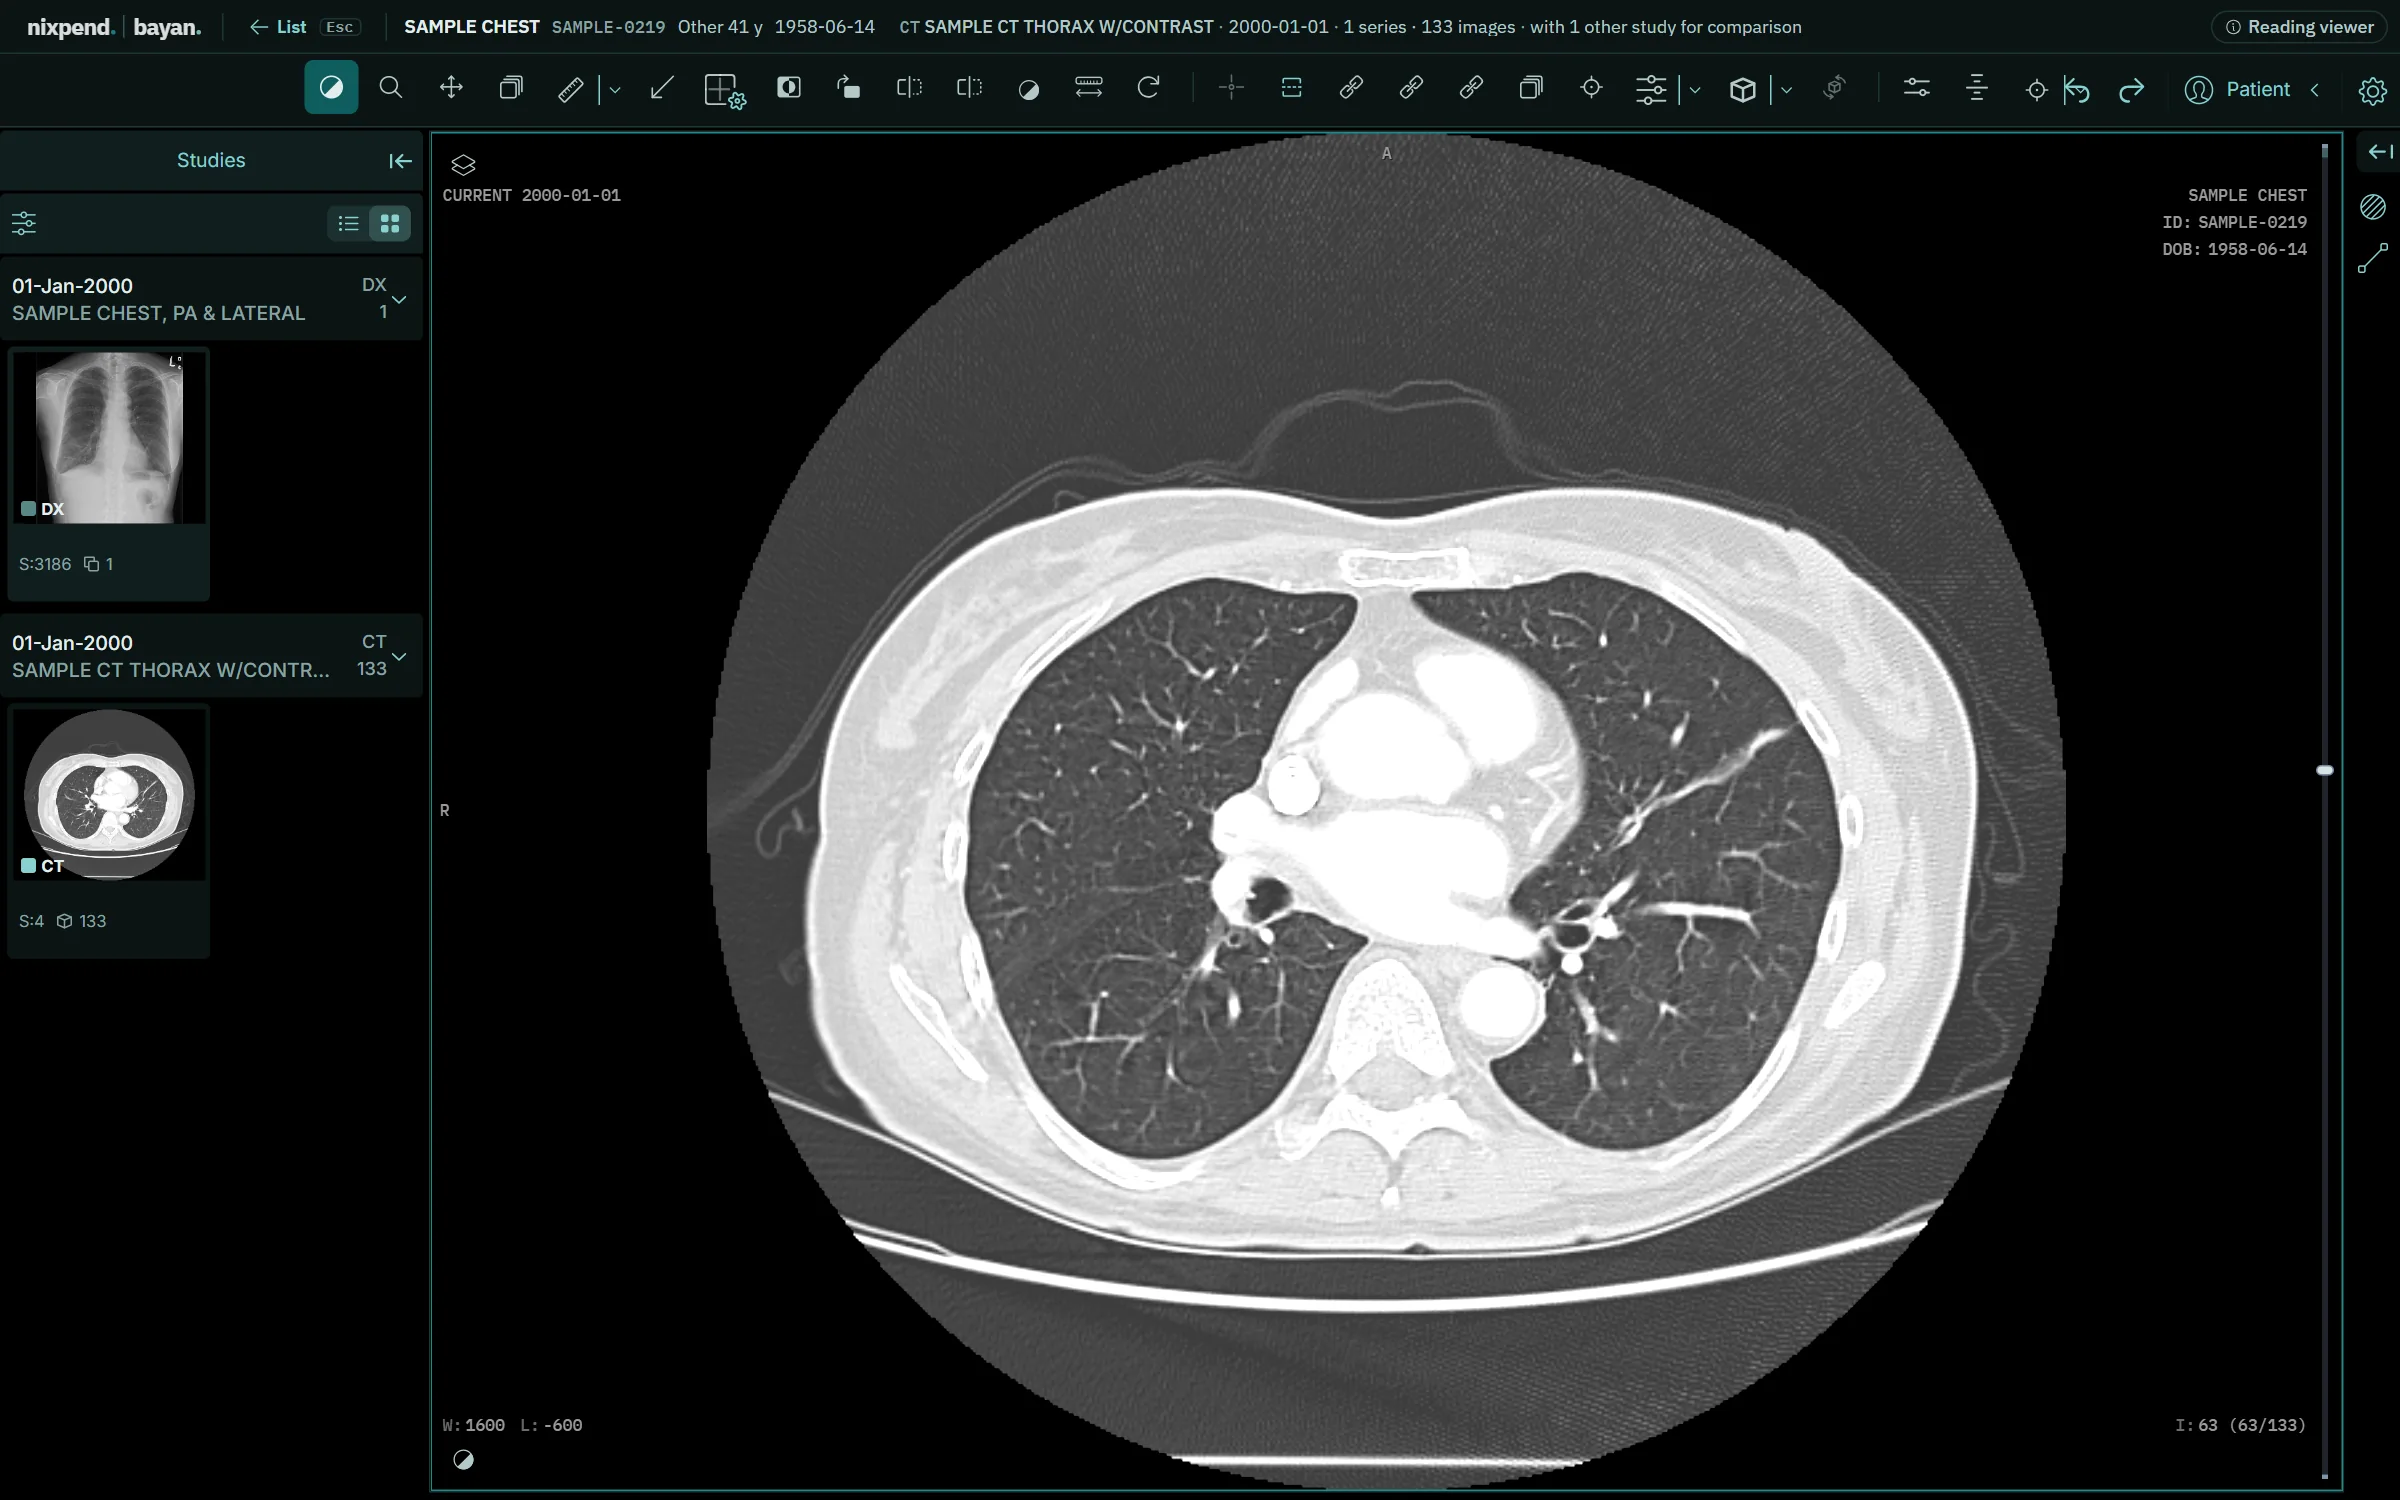
Task: Click the SAMPLE CT THORAX W/CONTR... study title
Action: (170, 670)
